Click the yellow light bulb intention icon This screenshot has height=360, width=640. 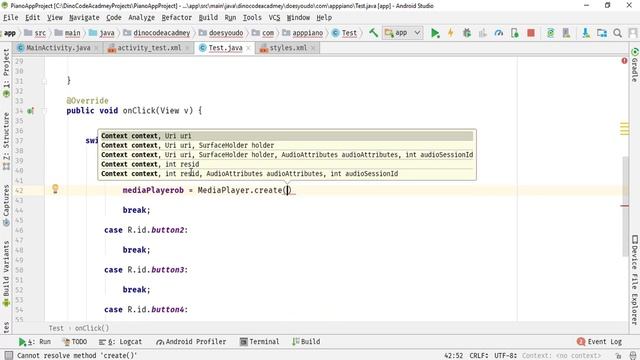tap(55, 189)
